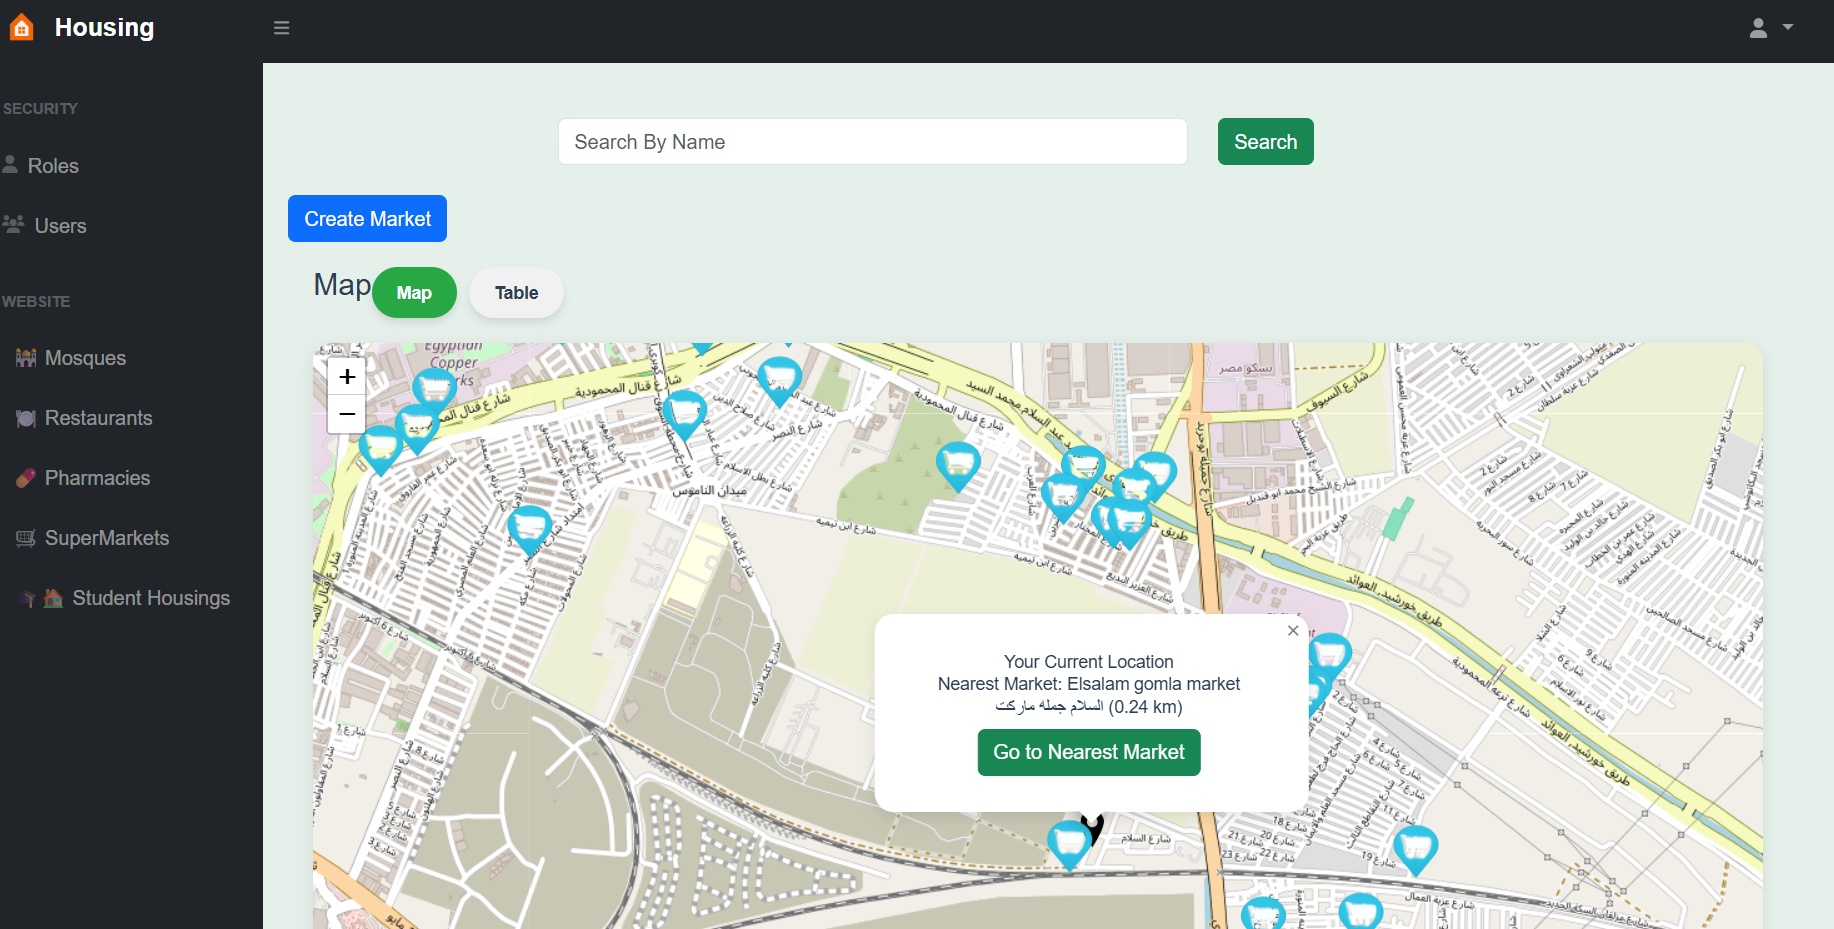Image resolution: width=1834 pixels, height=929 pixels.
Task: Click the Pharmacies pill icon
Action: coord(26,478)
